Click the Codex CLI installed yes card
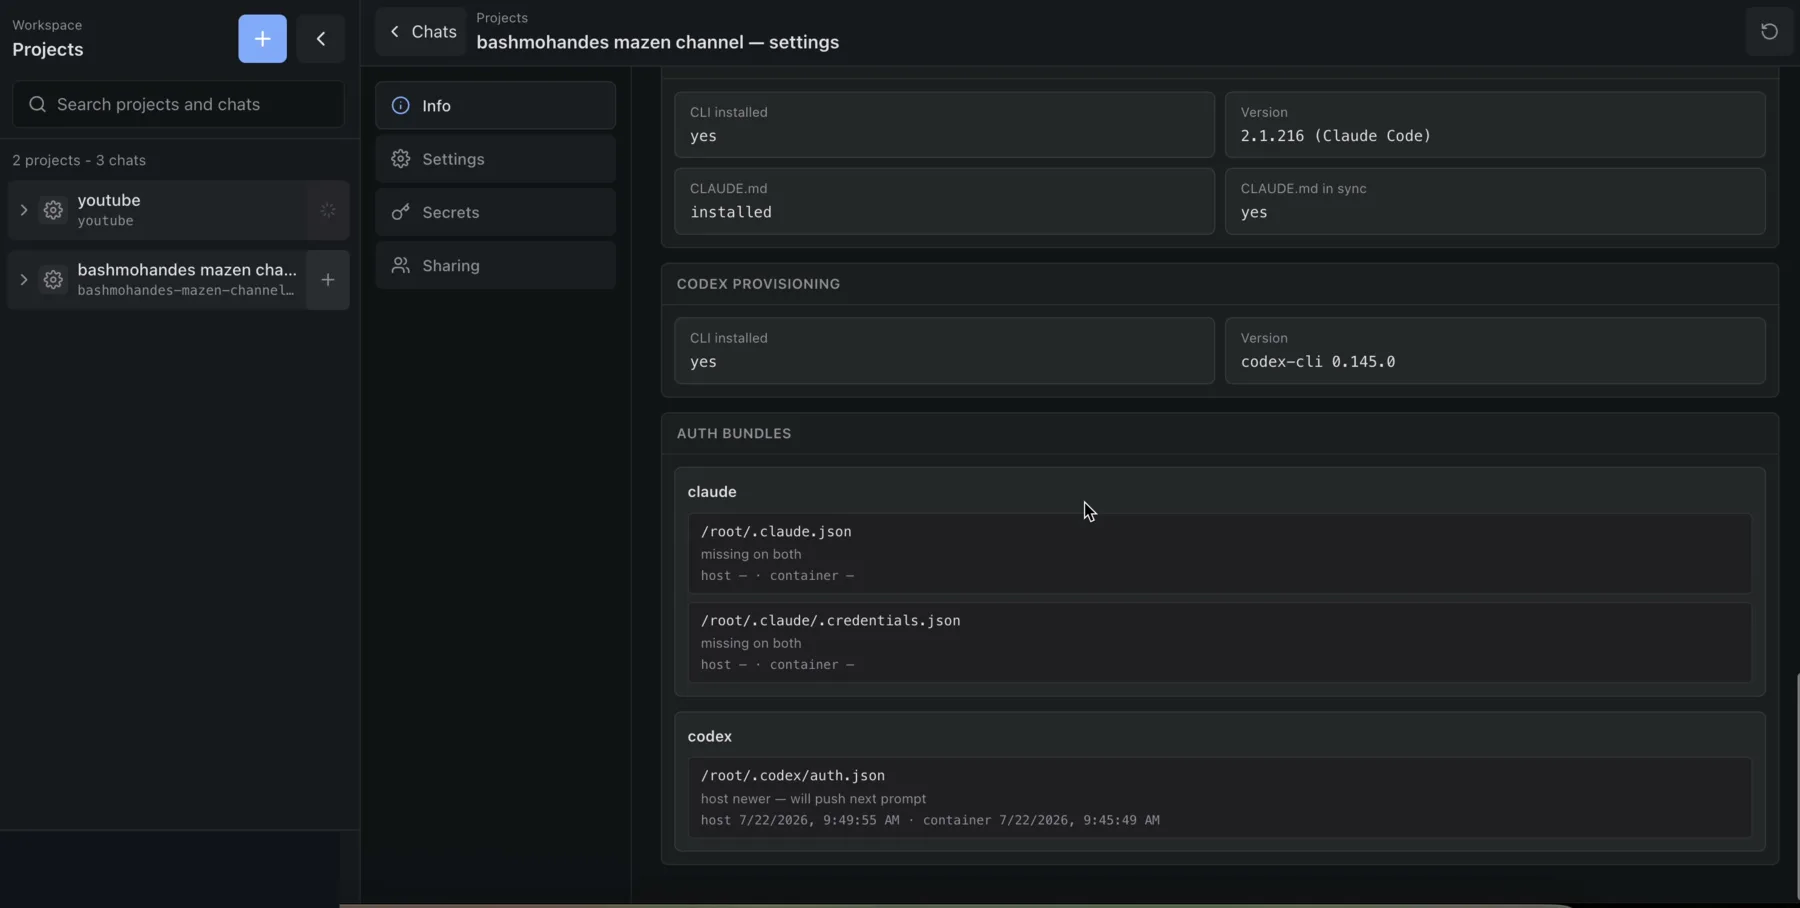Viewport: 1800px width, 908px height. click(944, 351)
